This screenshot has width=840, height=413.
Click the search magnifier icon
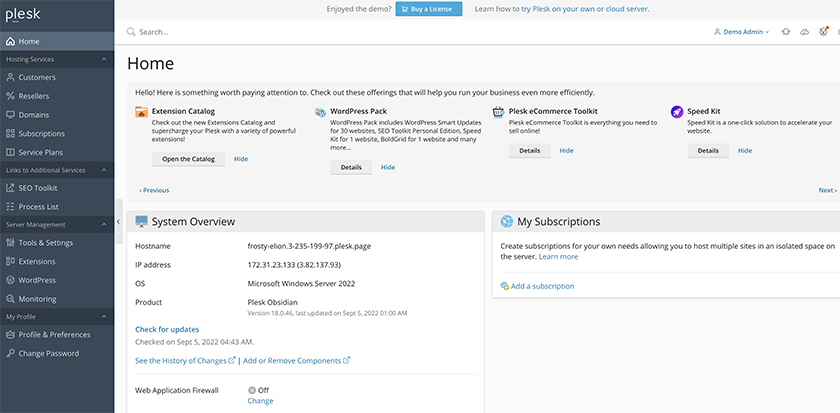click(131, 32)
